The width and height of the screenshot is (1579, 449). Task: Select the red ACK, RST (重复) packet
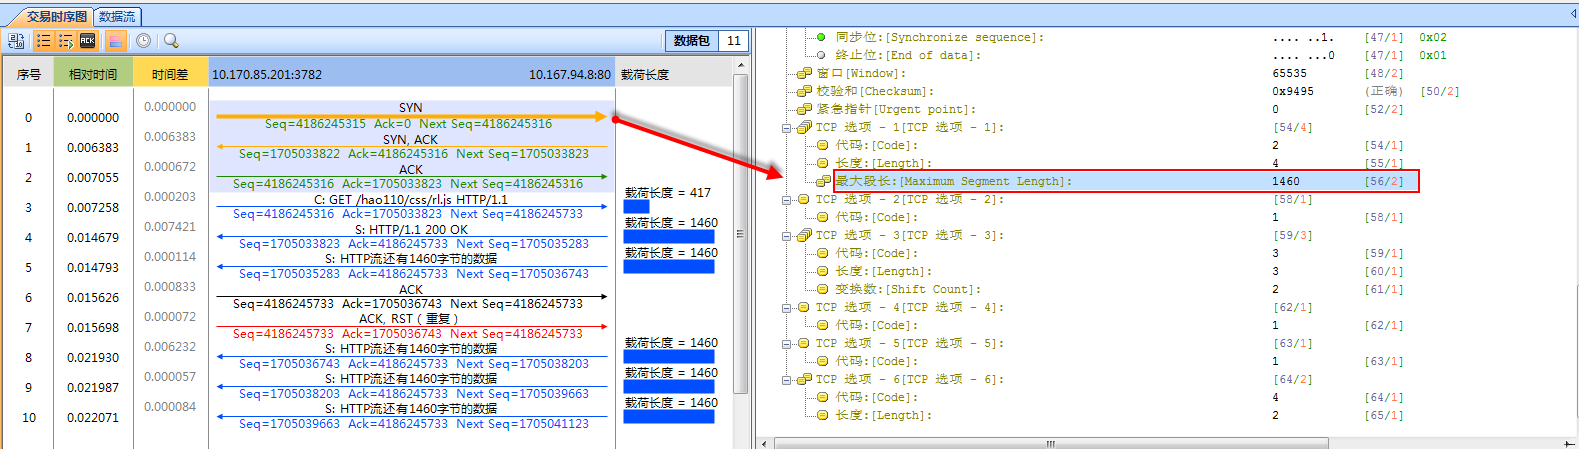[x=411, y=326]
